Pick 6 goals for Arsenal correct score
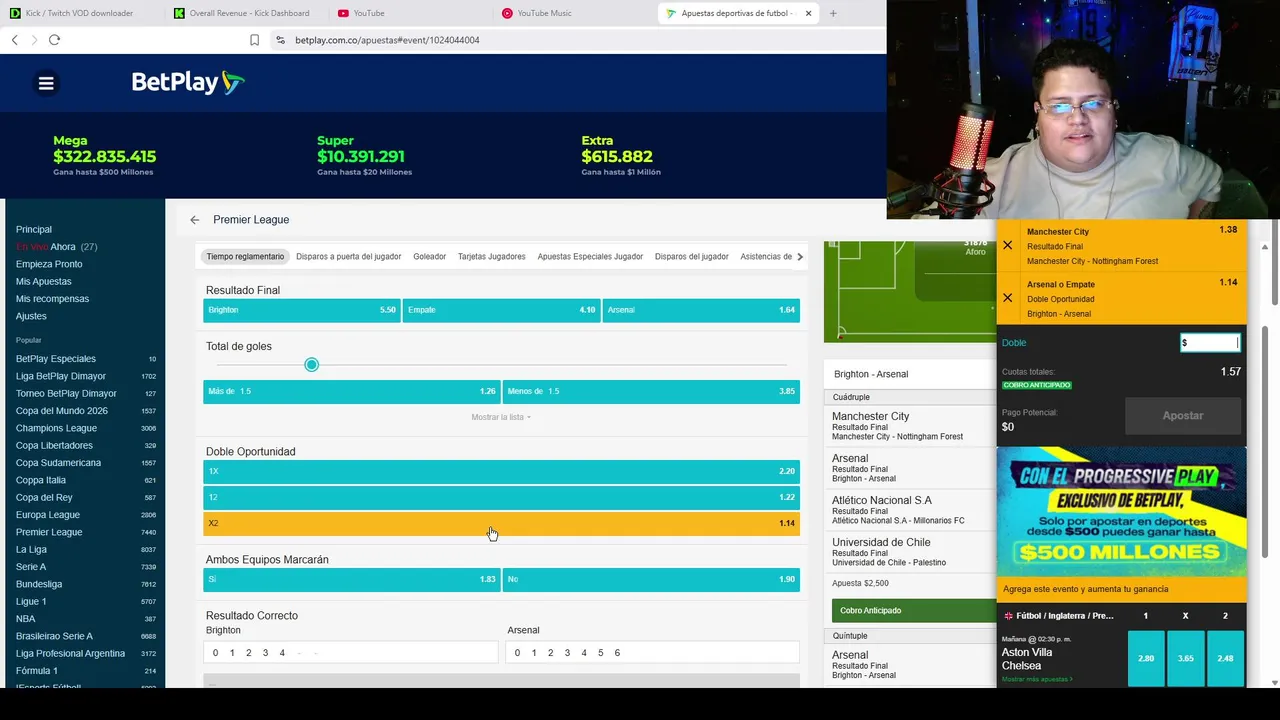 point(617,653)
